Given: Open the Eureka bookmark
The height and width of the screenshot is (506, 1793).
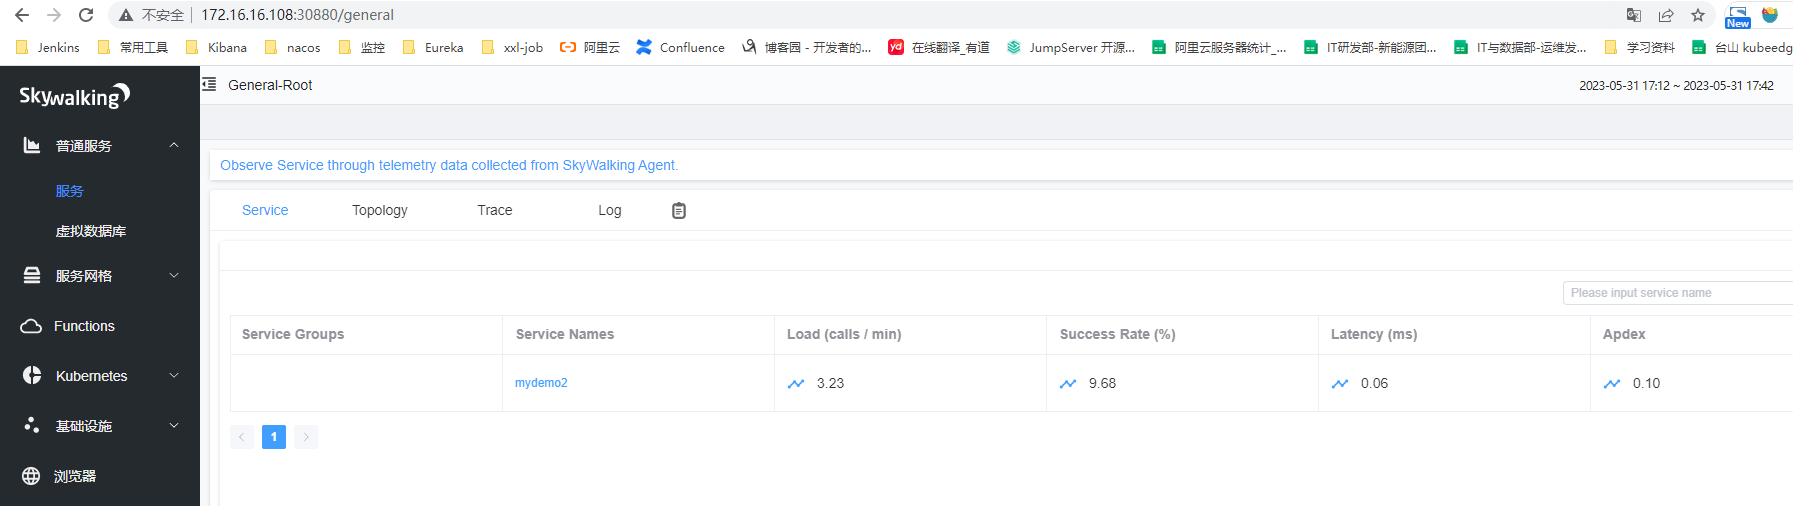Looking at the screenshot, I should 433,47.
